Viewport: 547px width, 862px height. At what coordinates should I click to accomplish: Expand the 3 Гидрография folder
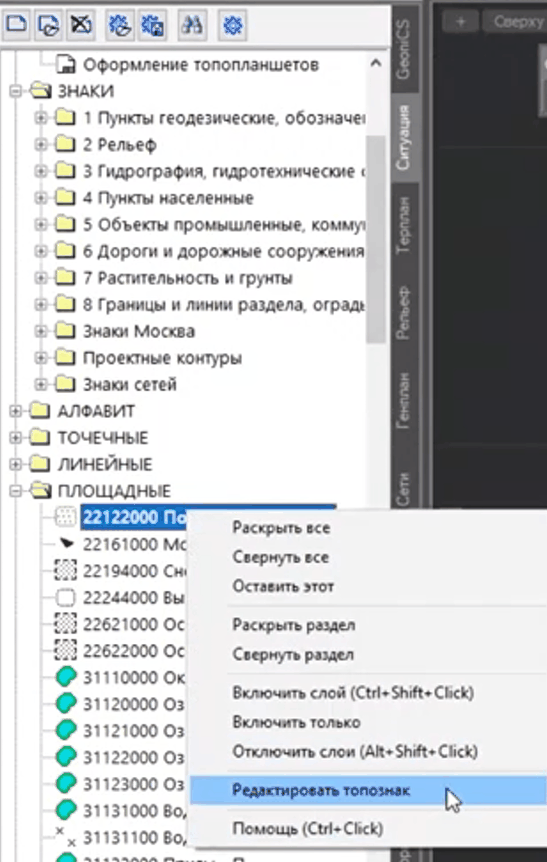coord(41,172)
